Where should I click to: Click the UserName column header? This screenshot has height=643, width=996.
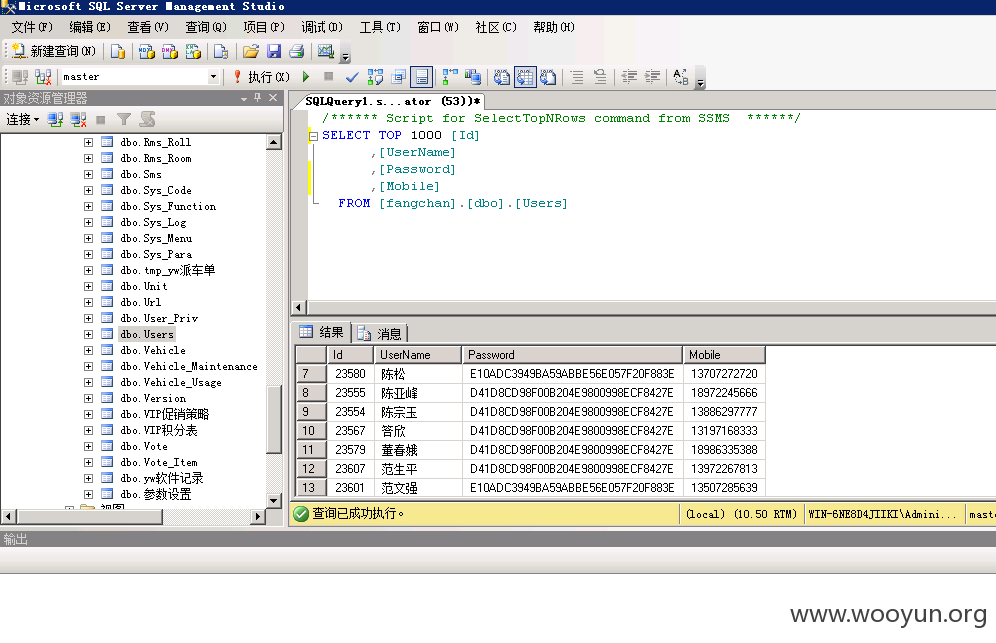417,355
